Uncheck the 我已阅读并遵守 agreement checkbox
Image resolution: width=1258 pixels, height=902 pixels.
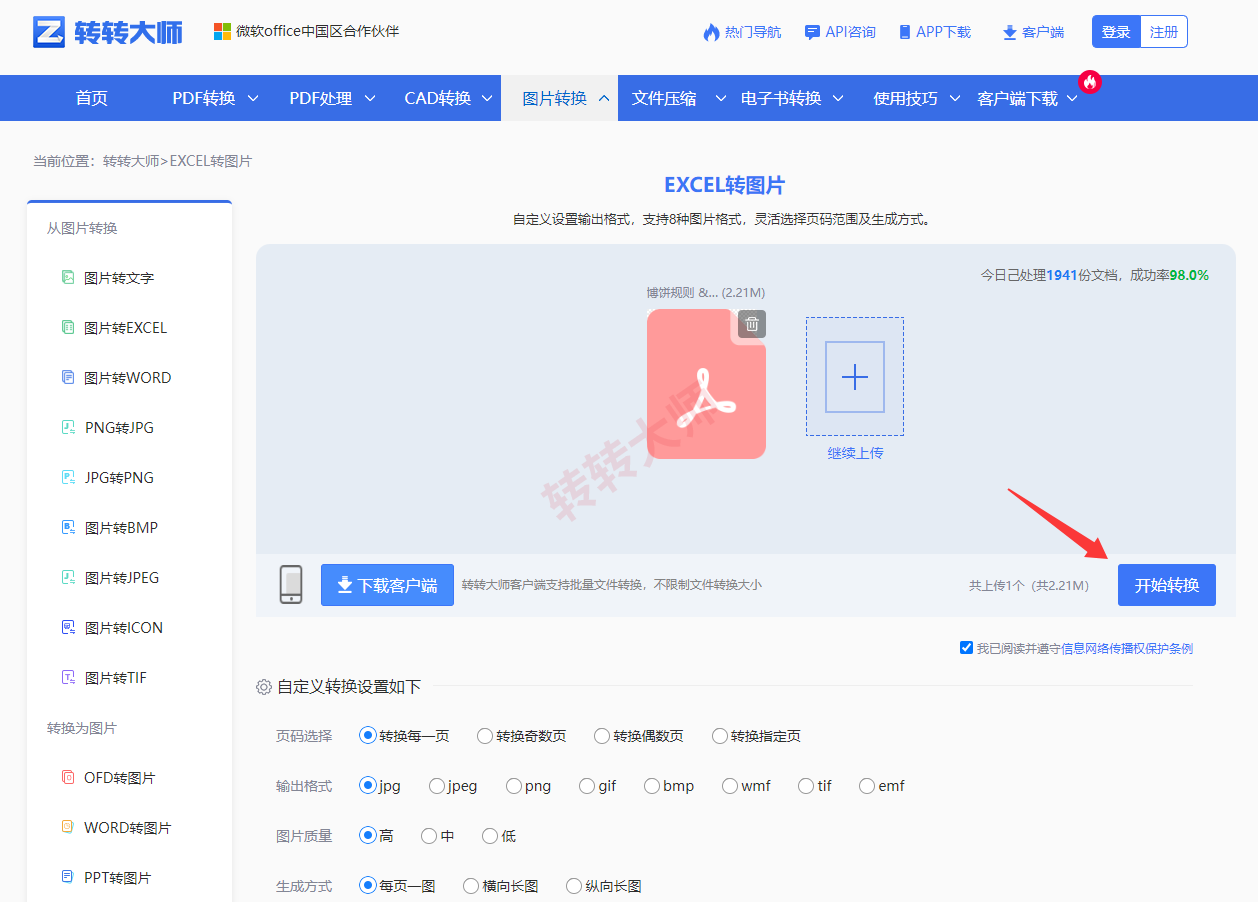click(966, 648)
